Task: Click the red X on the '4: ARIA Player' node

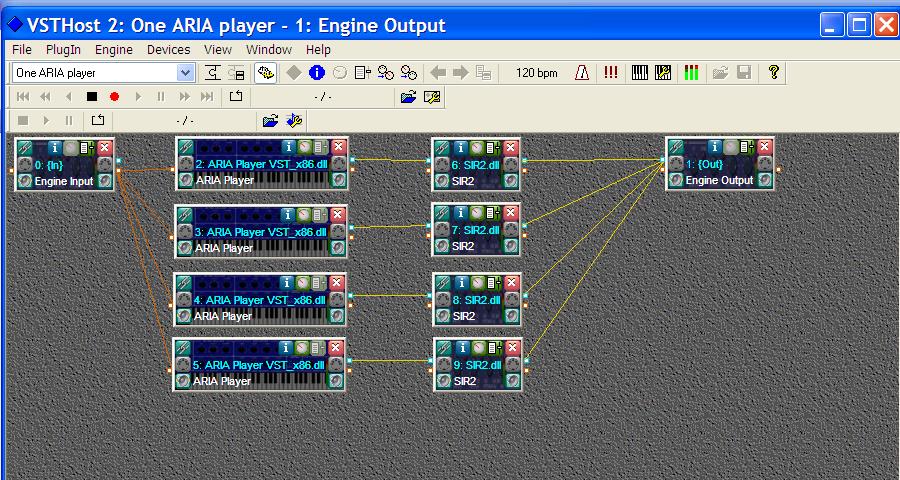Action: point(337,282)
